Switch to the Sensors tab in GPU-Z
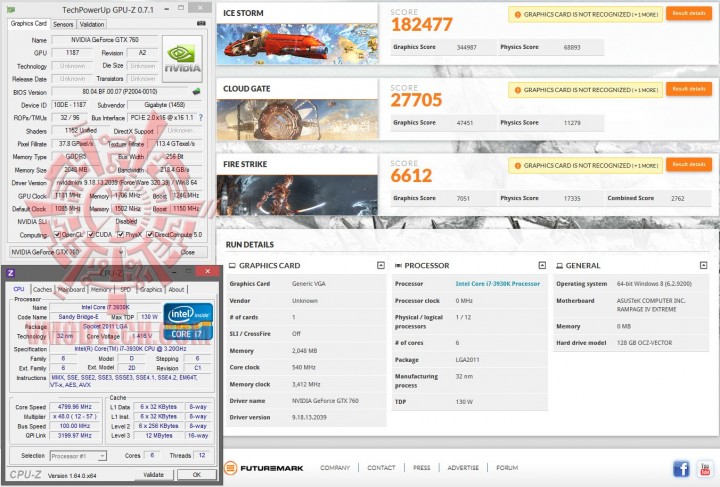 tap(63, 24)
